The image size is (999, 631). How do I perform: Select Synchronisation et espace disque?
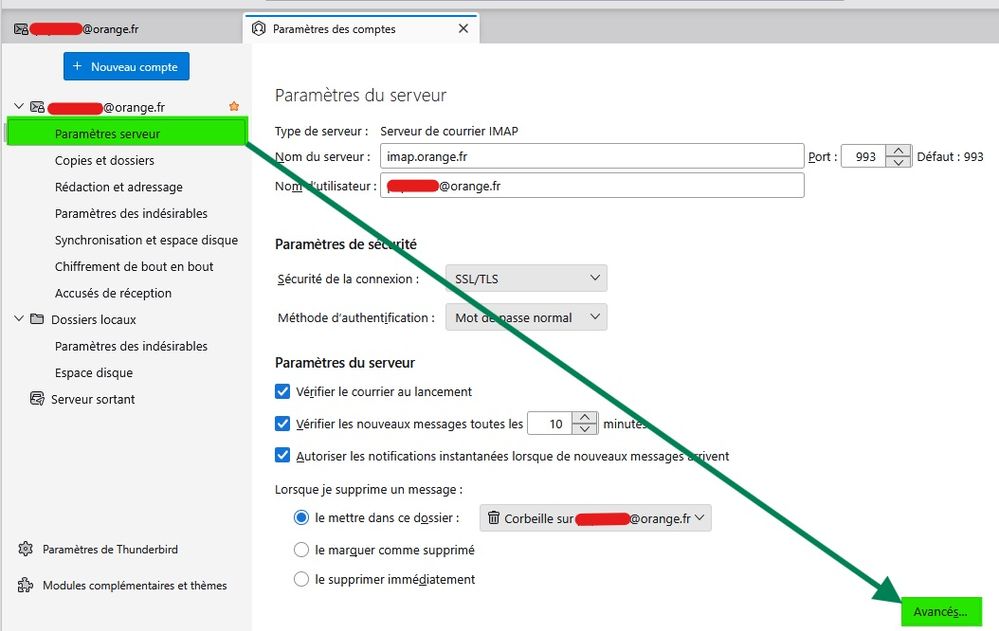146,240
